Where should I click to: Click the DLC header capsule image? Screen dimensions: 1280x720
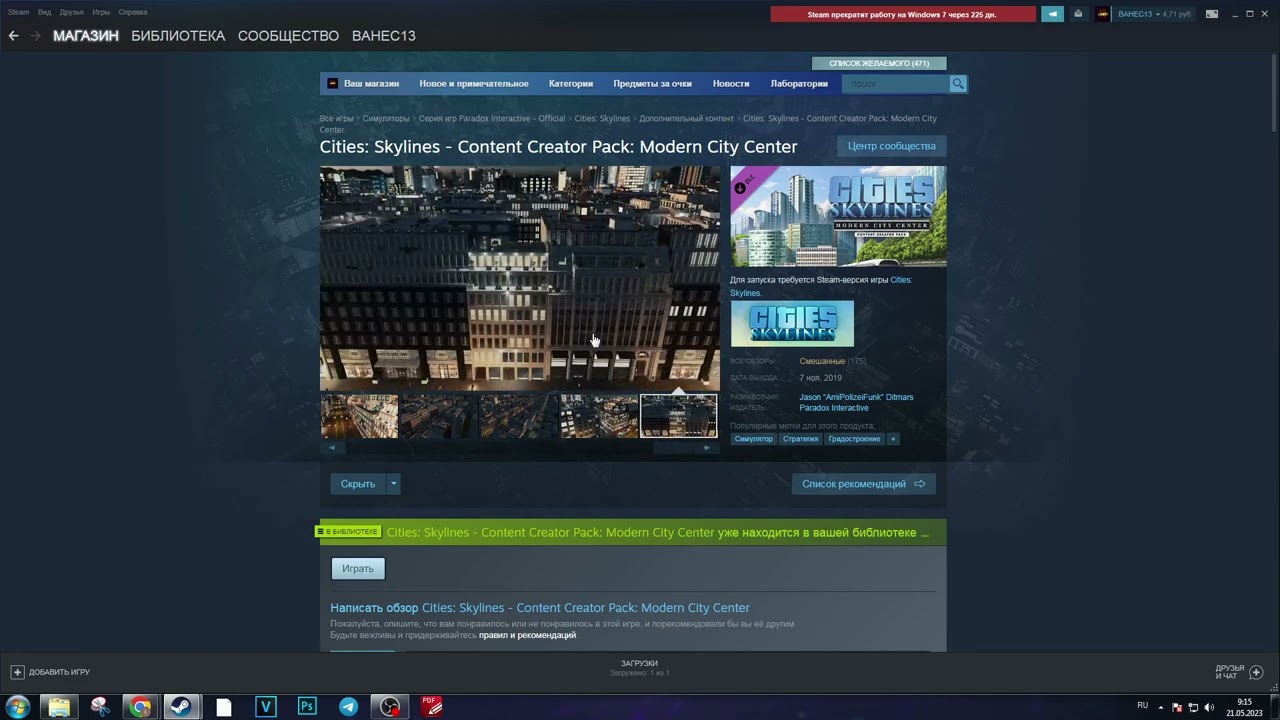[838, 216]
